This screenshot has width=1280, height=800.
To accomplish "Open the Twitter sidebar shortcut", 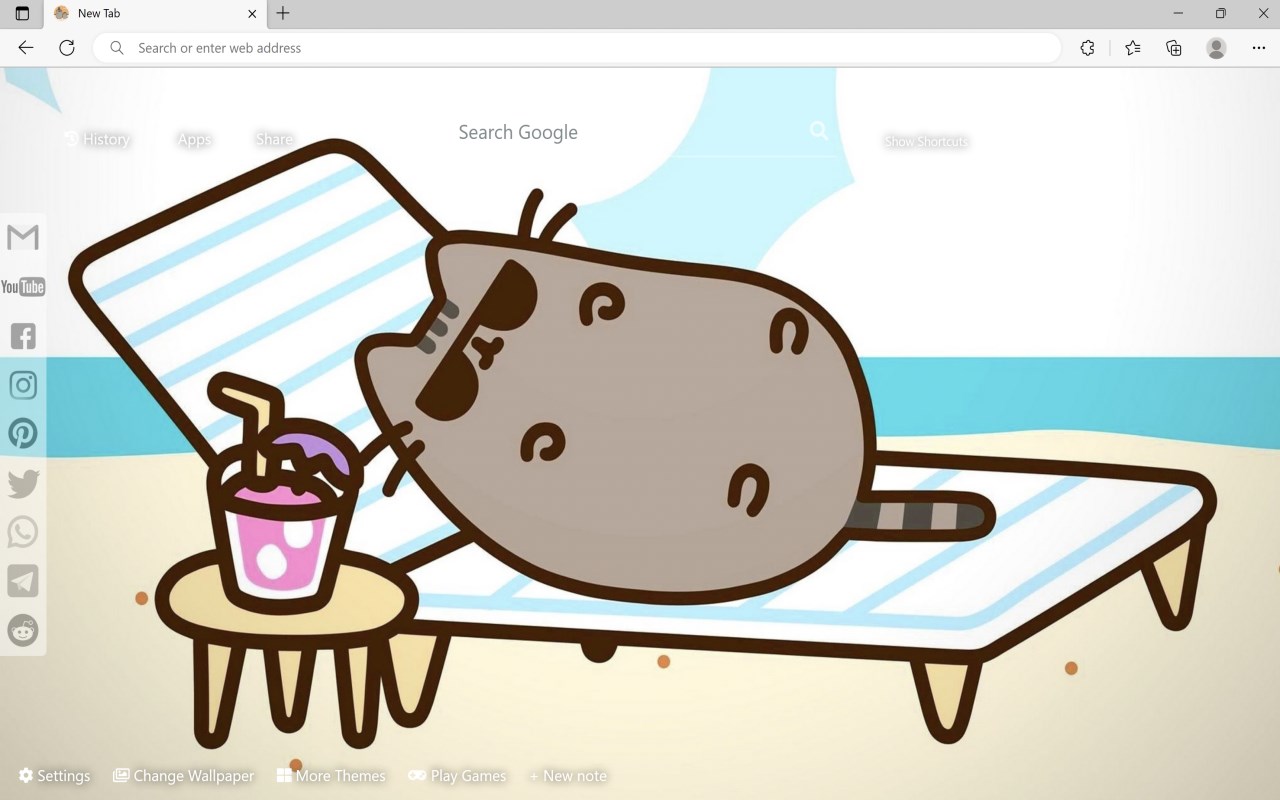I will [23, 483].
